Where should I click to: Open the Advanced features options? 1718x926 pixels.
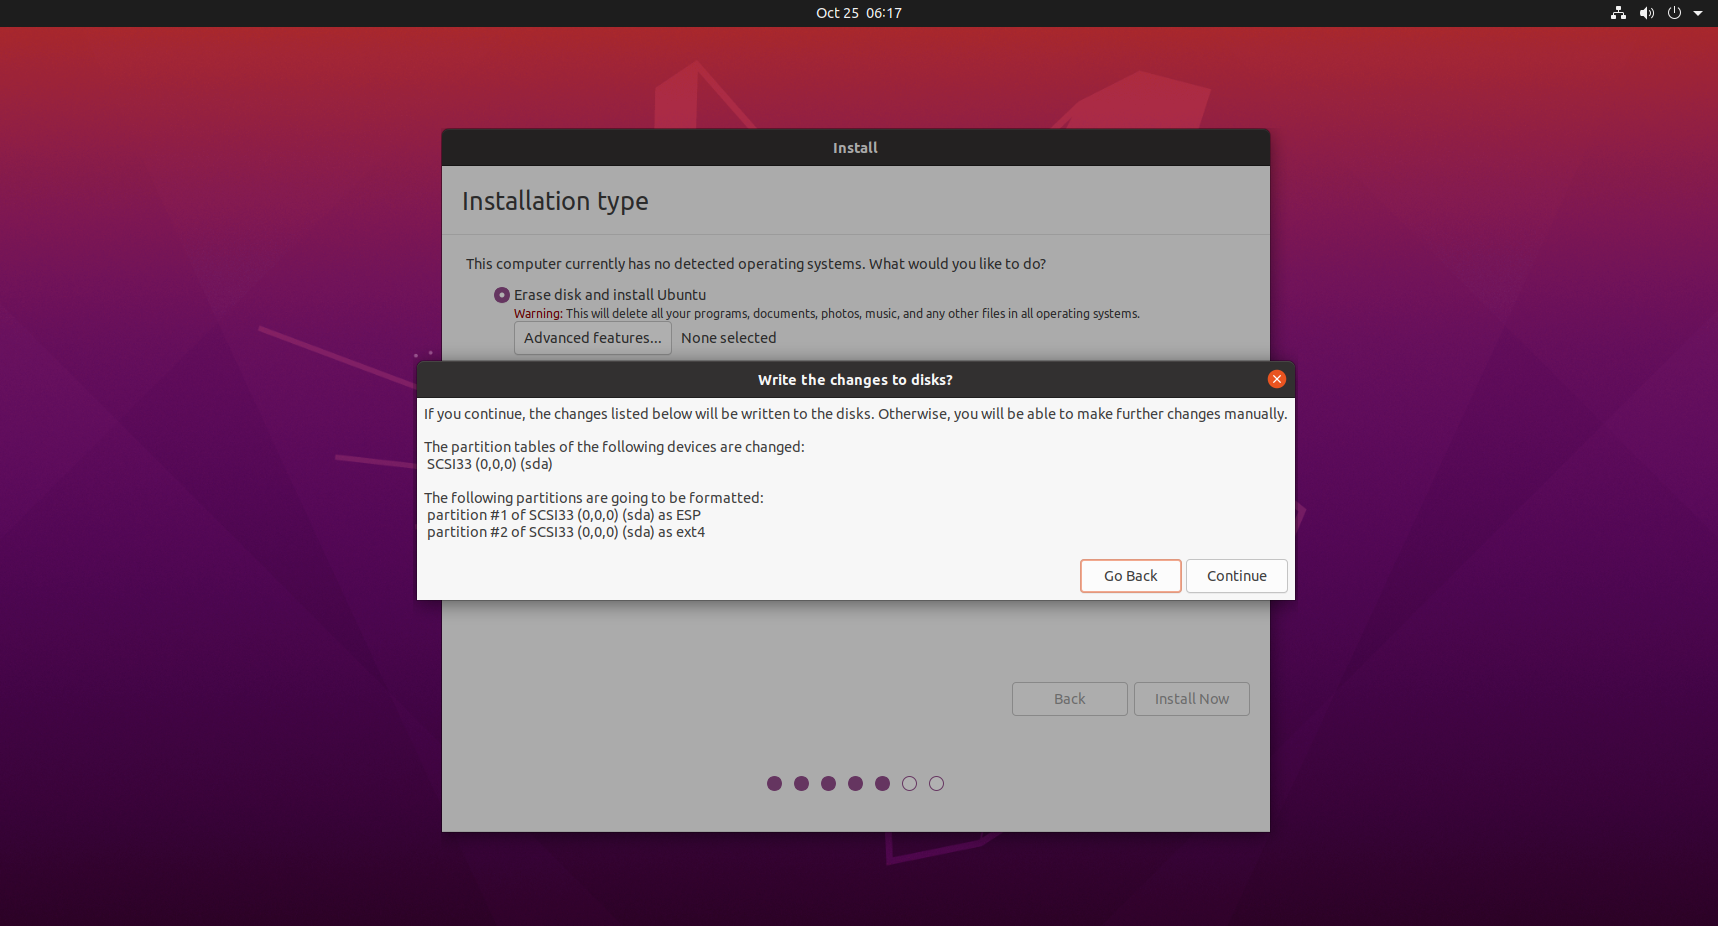pyautogui.click(x=592, y=338)
